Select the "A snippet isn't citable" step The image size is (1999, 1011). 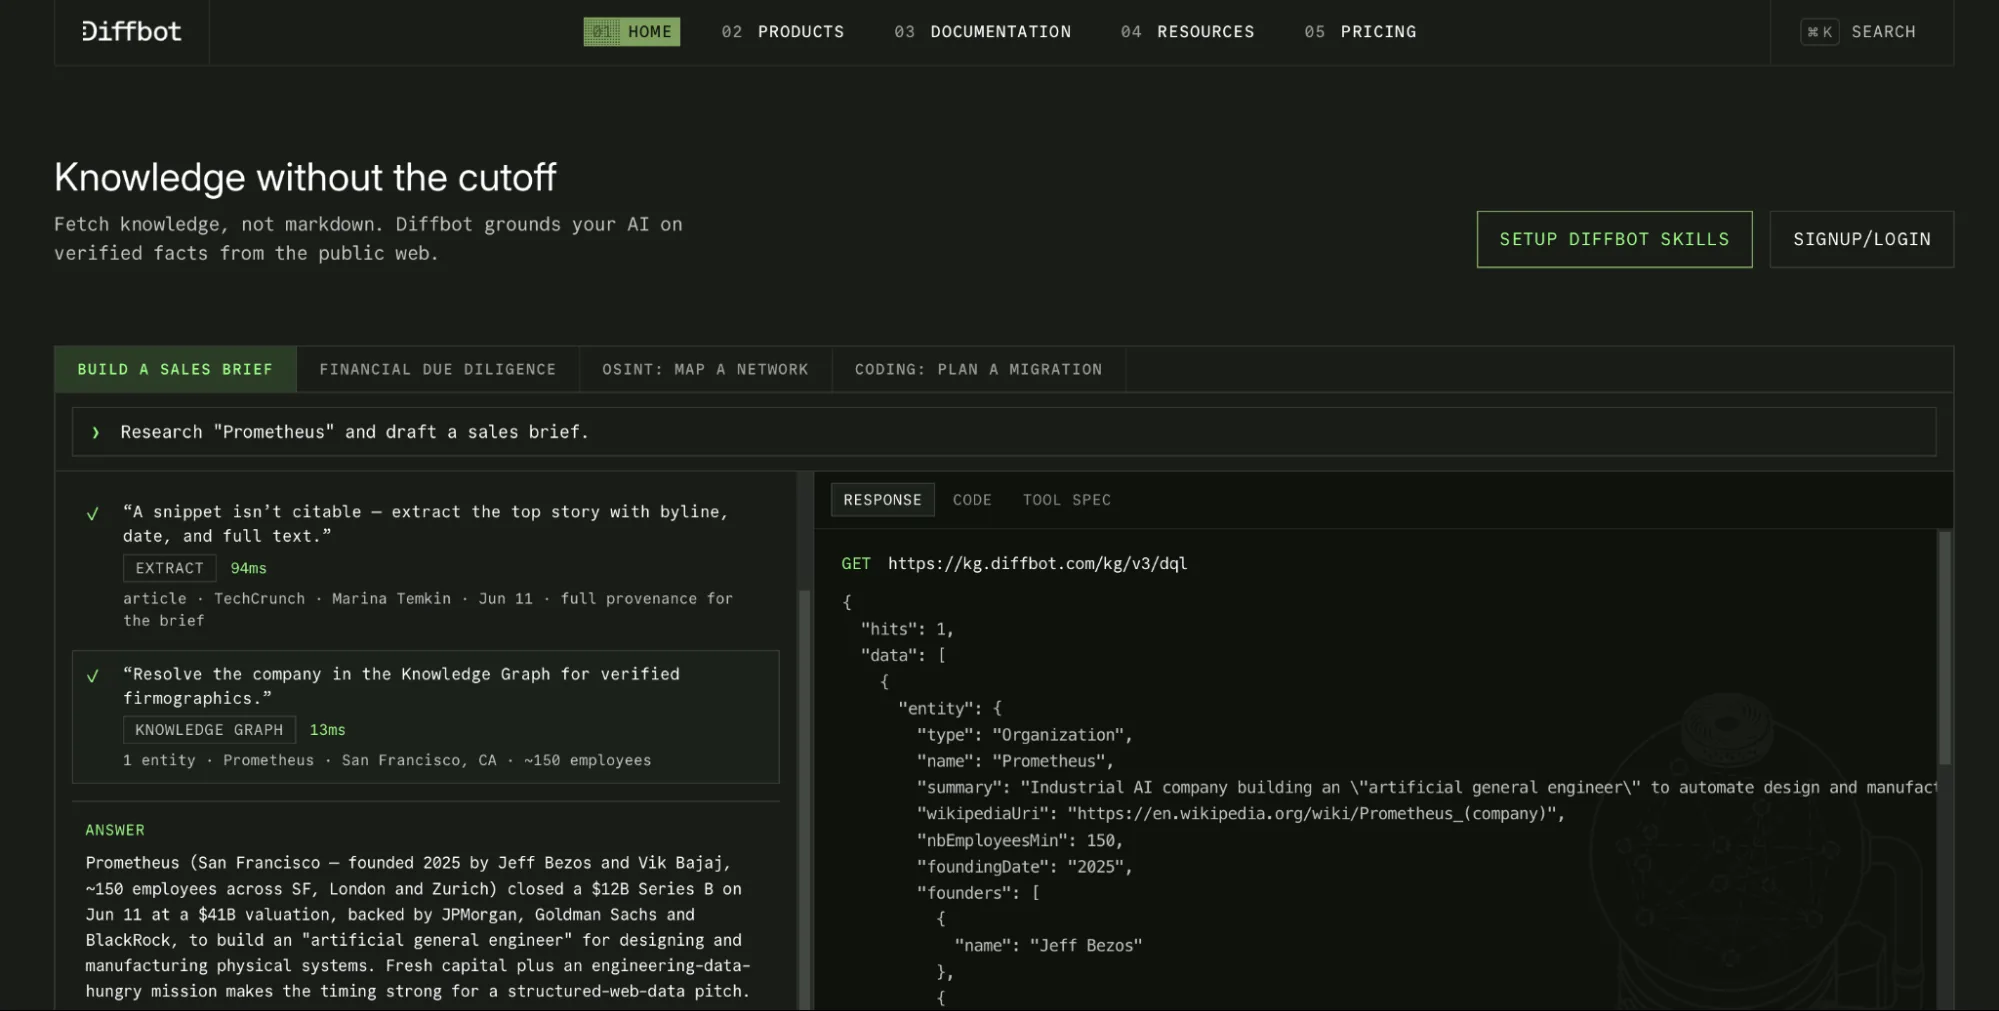click(x=426, y=565)
